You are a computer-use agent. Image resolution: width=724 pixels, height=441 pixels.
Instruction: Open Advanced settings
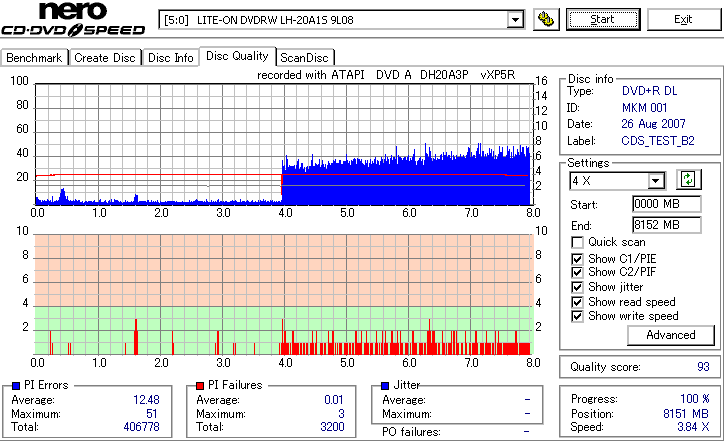[x=670, y=335]
